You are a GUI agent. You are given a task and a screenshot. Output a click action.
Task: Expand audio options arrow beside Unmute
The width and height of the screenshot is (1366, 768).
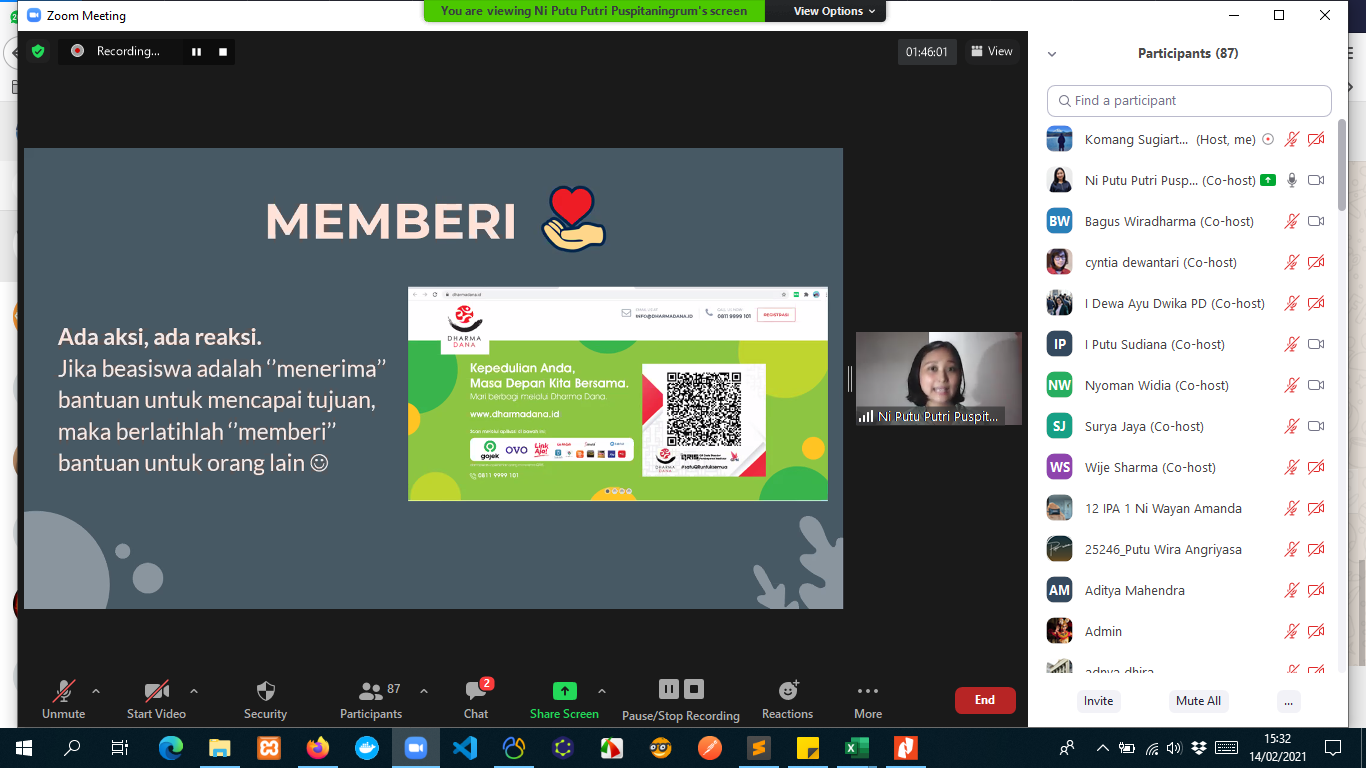point(96,691)
